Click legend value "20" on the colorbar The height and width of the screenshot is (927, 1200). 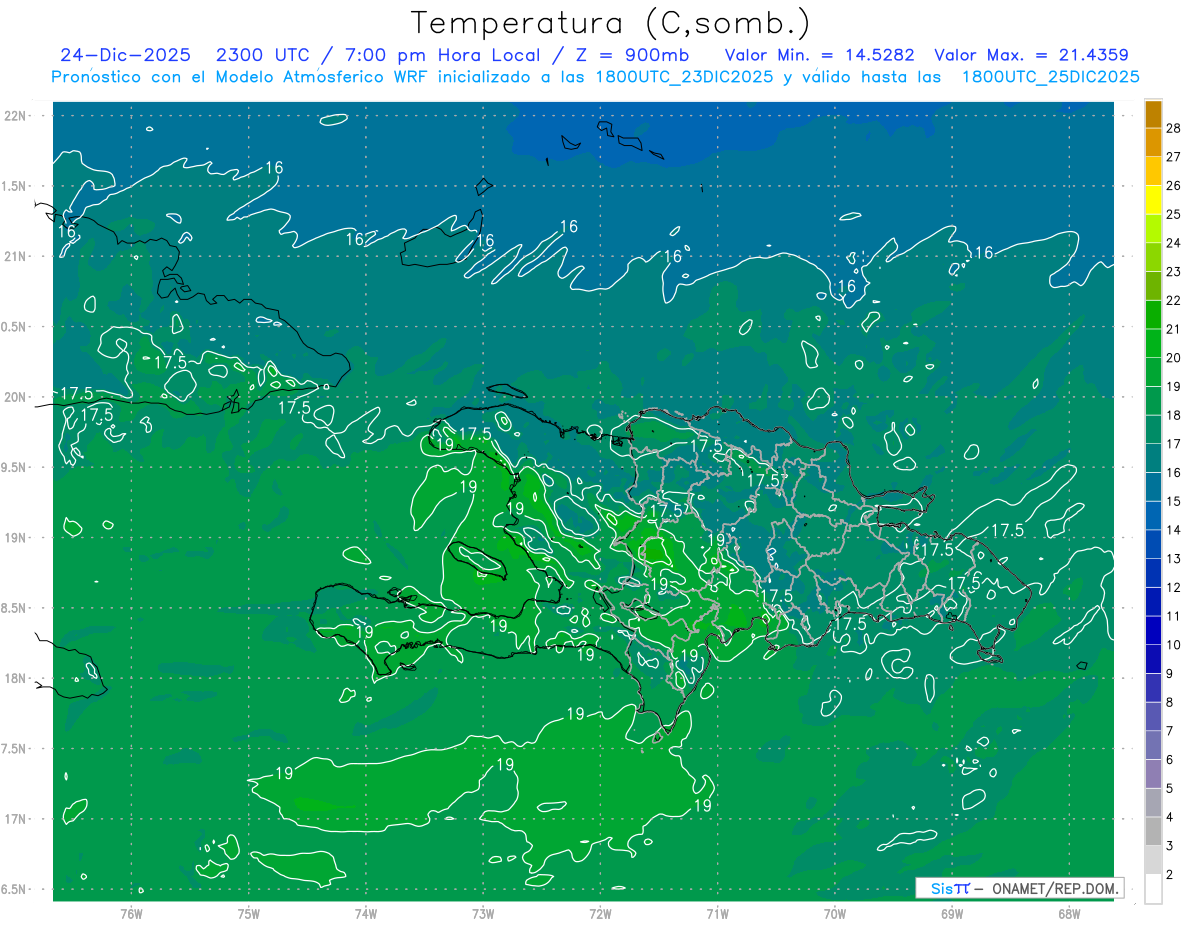1174,357
